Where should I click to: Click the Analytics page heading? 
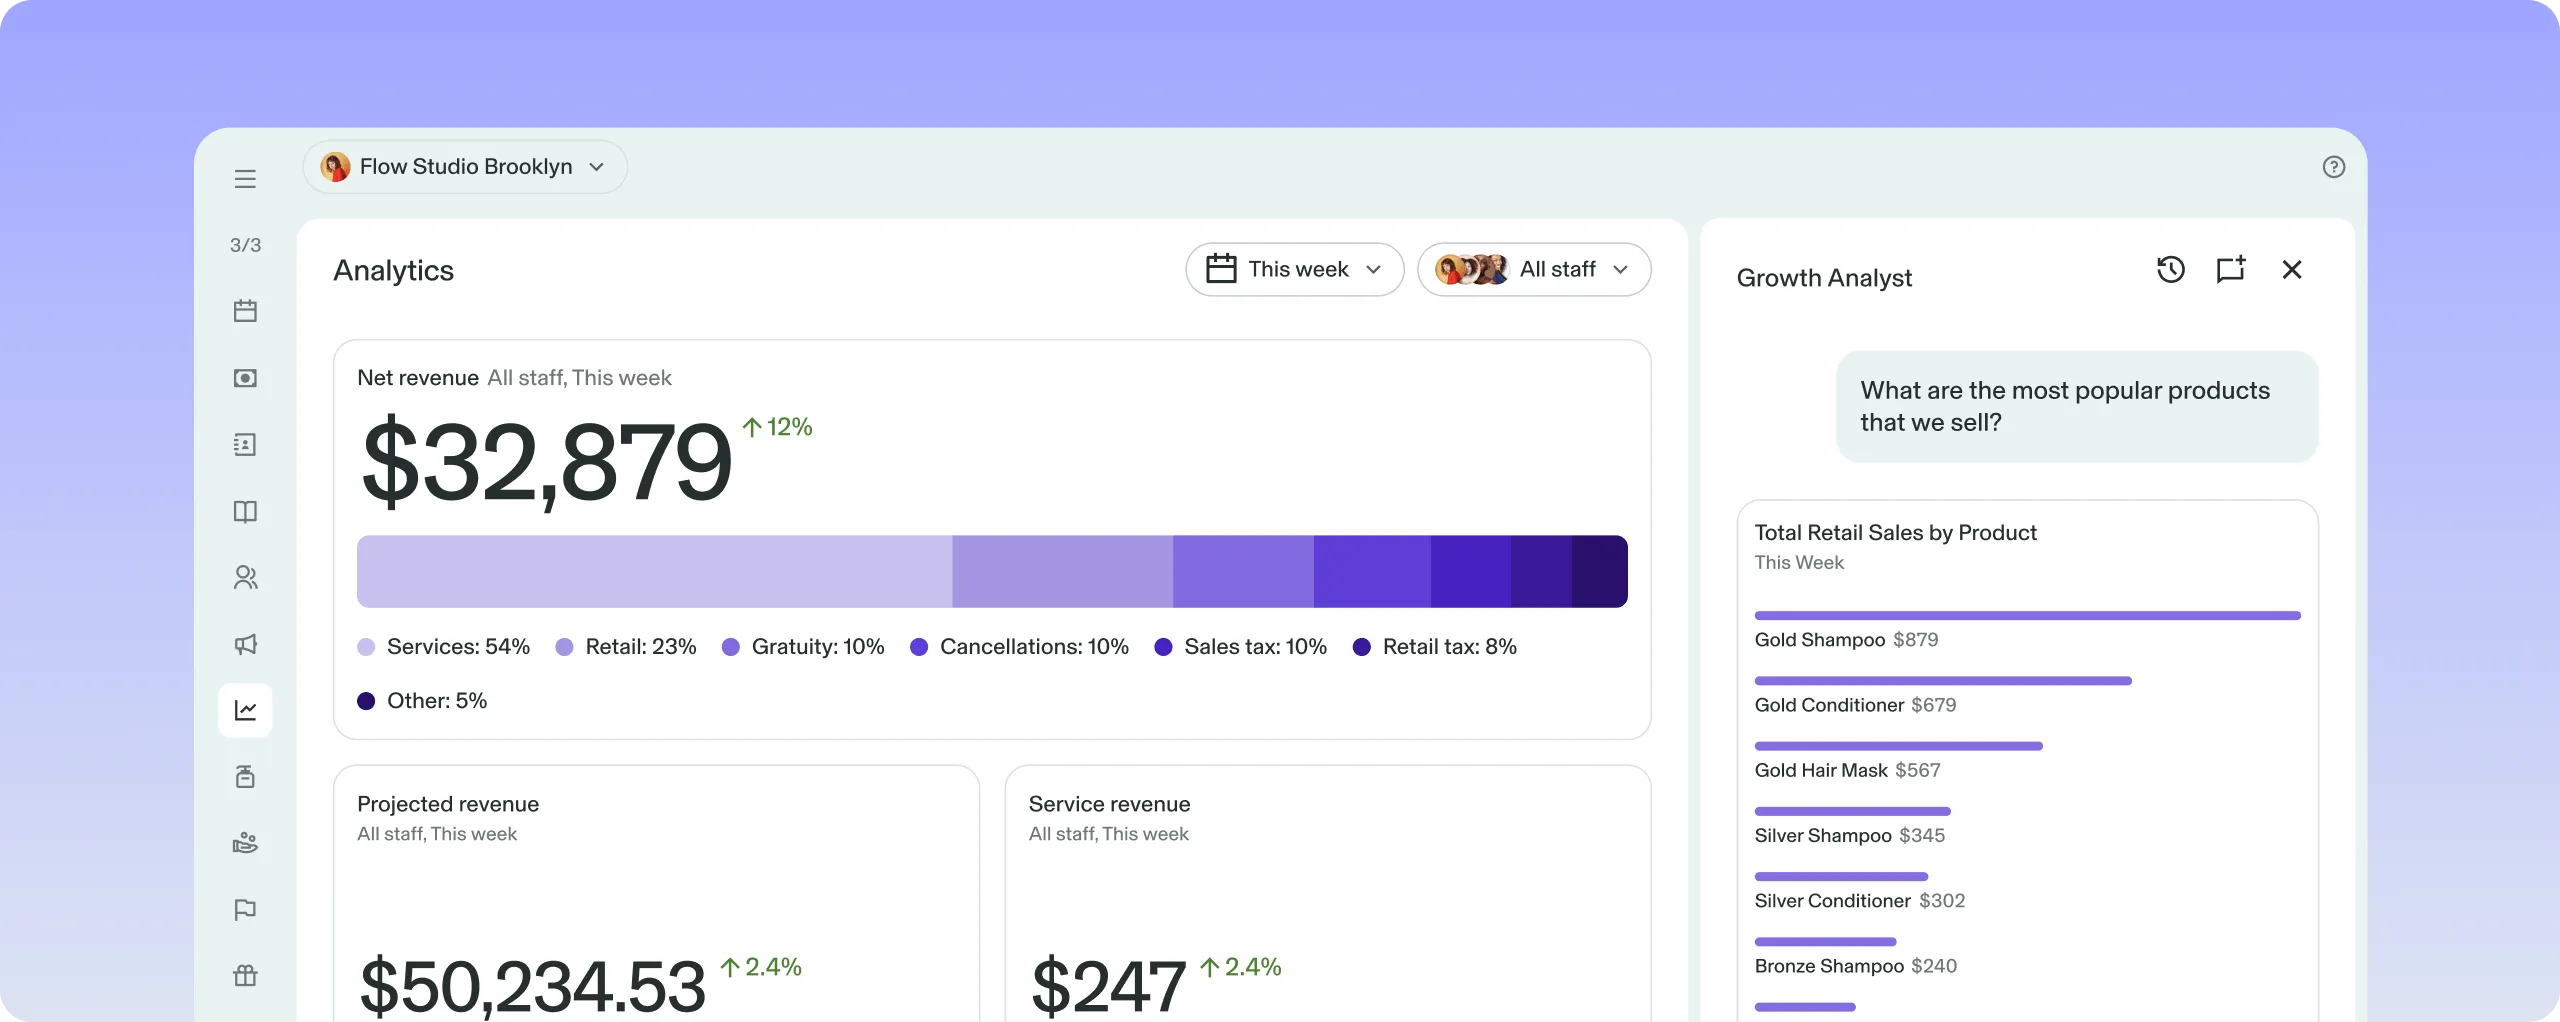[x=393, y=270]
